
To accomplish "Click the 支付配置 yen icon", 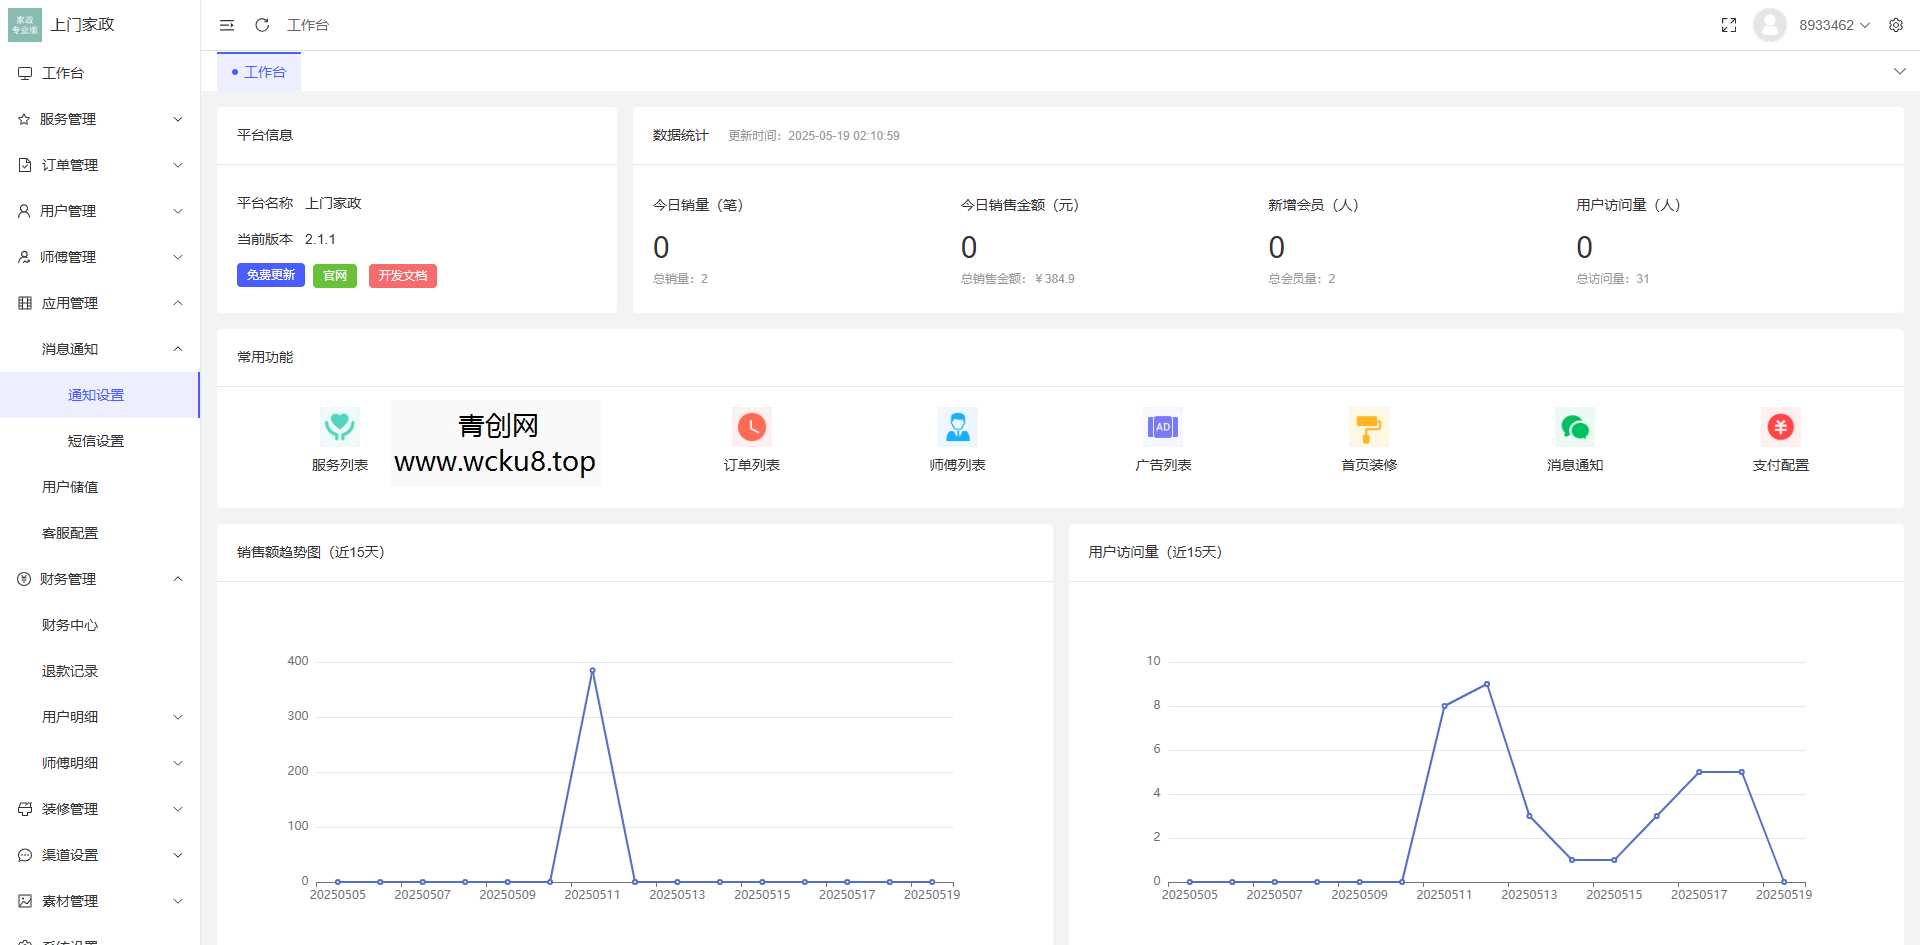I will (x=1780, y=427).
